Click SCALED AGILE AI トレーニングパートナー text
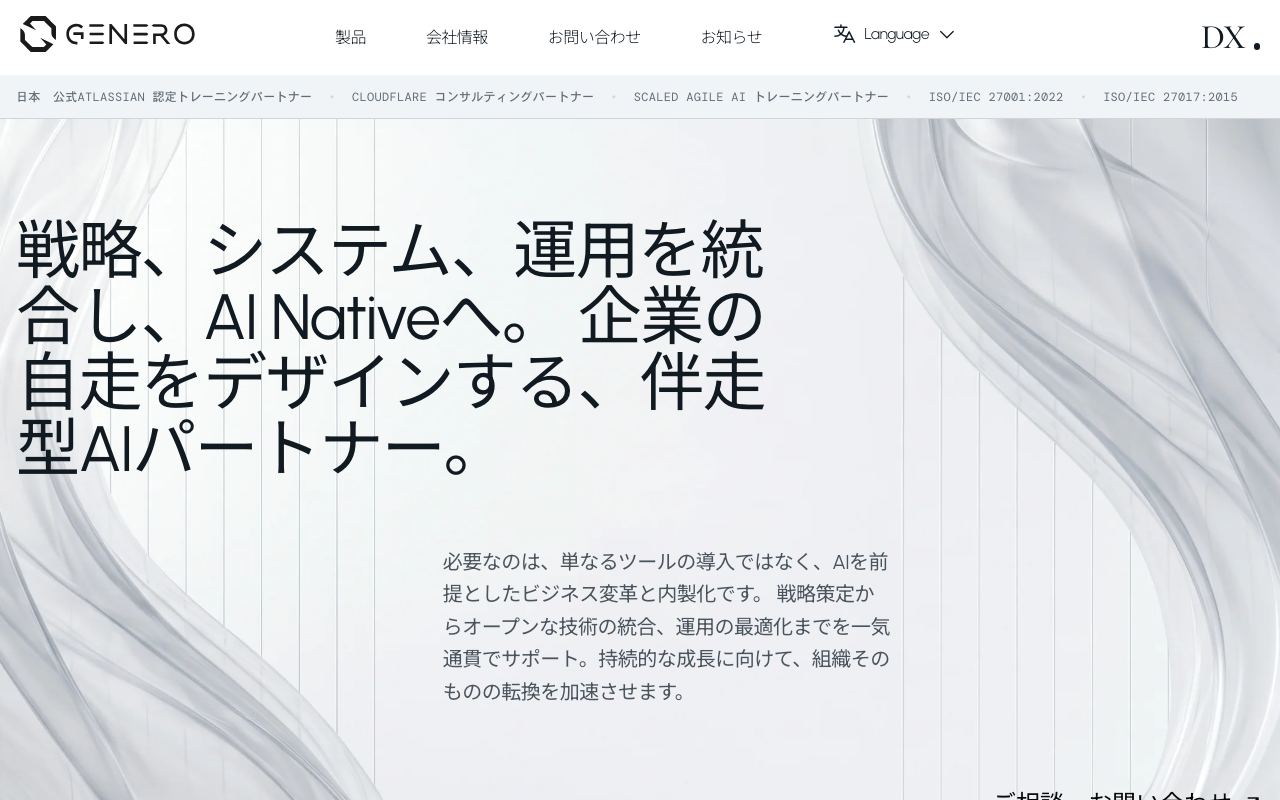The image size is (1280, 800). 761,97
